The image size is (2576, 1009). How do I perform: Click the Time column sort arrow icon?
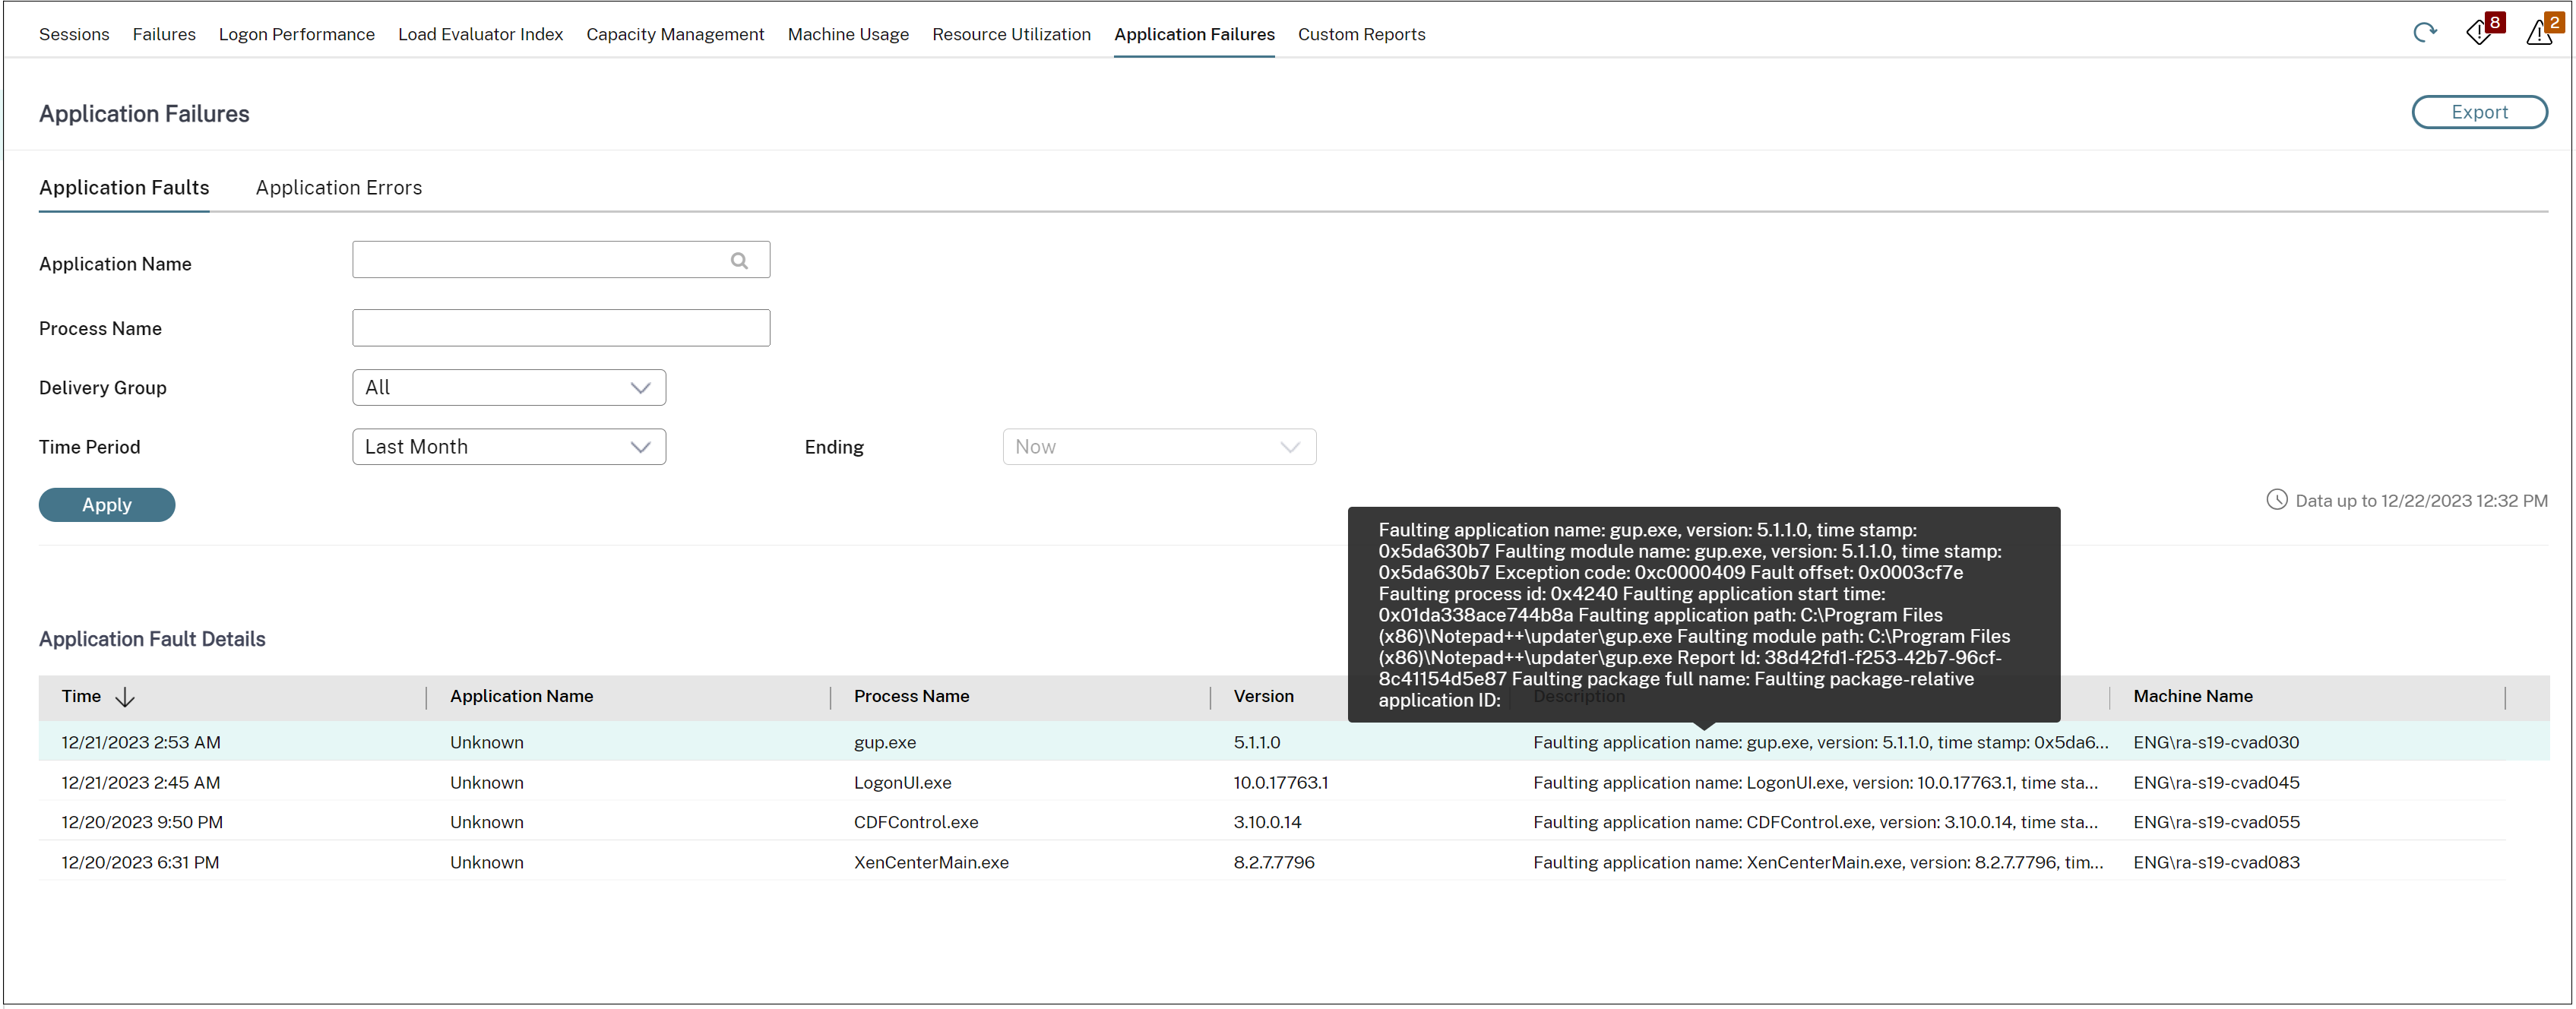point(130,697)
